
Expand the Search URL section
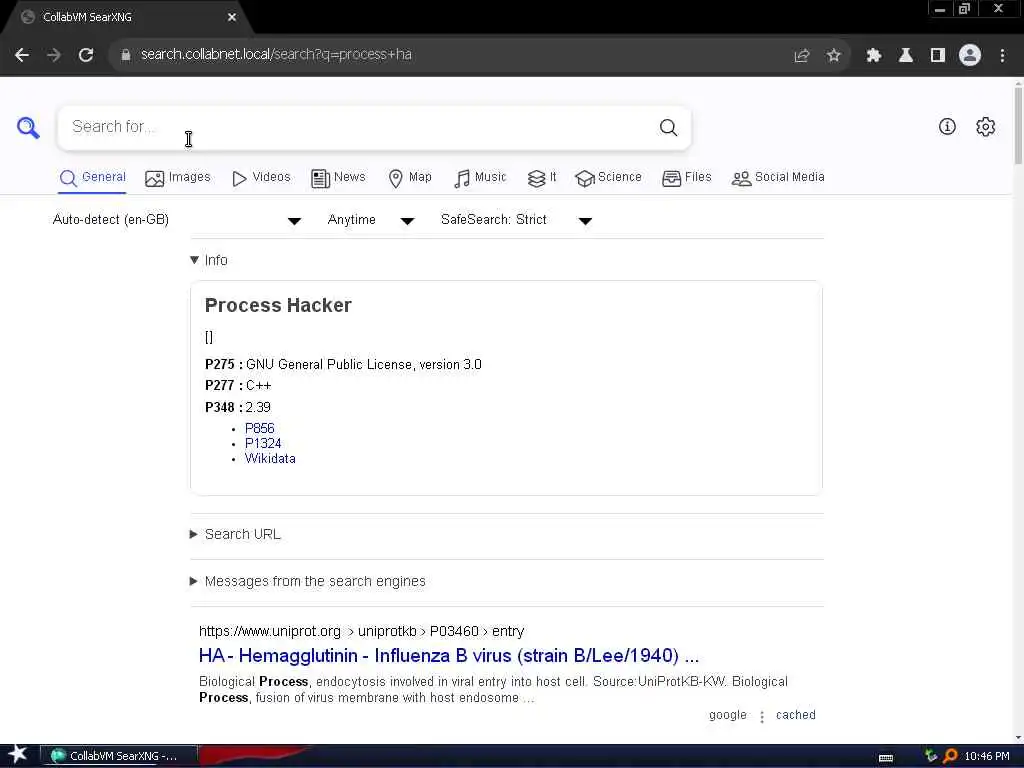[x=235, y=534]
